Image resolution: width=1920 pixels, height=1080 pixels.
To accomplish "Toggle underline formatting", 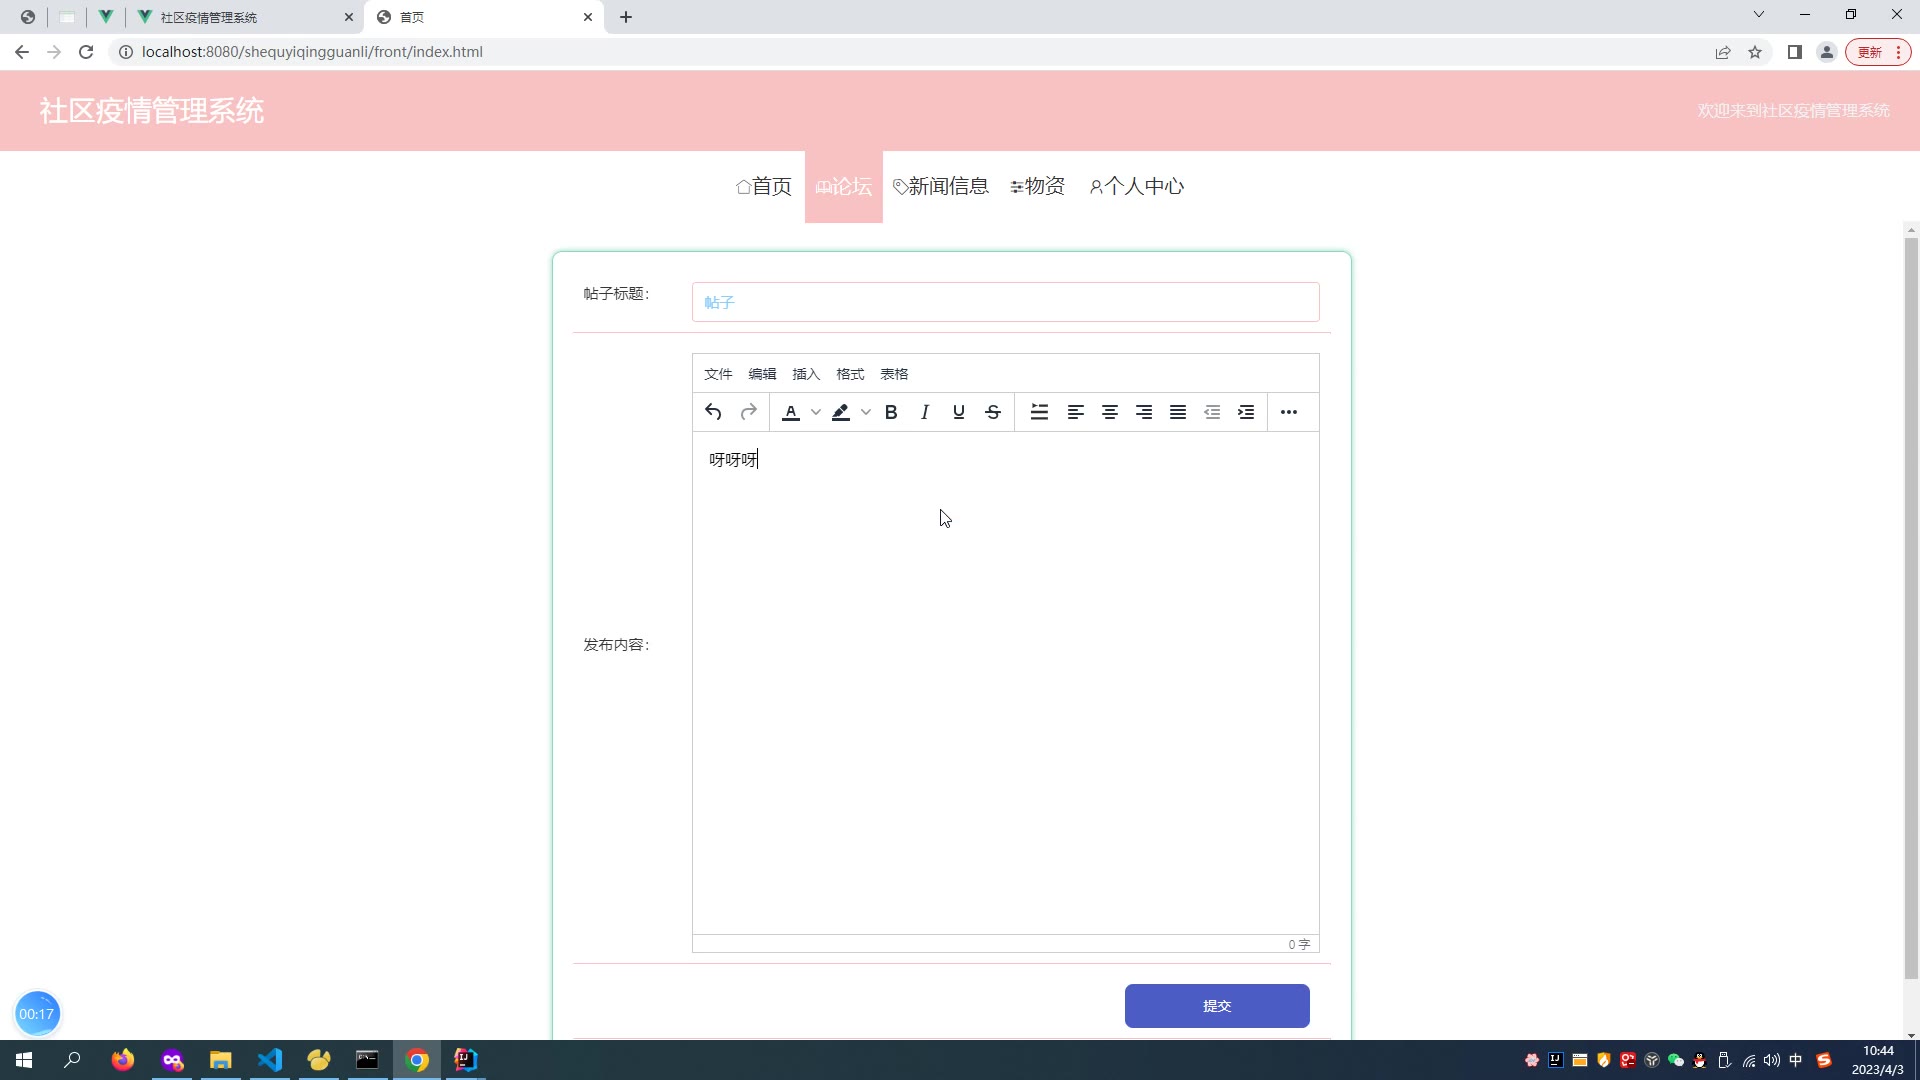I will tap(959, 412).
